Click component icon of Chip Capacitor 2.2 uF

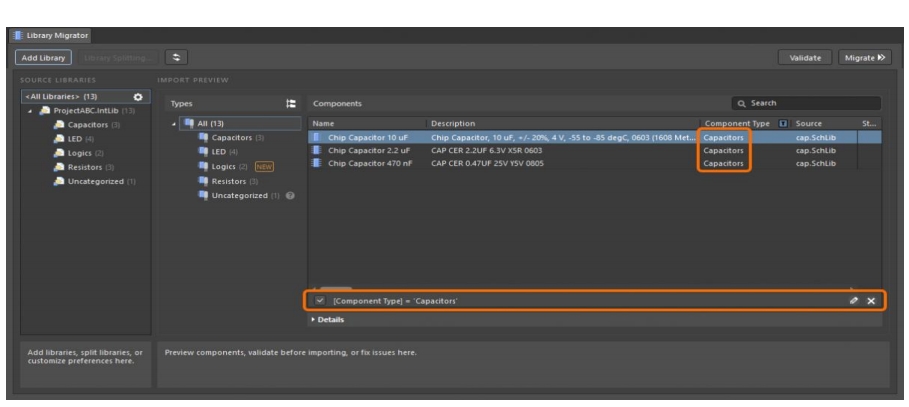pos(317,150)
